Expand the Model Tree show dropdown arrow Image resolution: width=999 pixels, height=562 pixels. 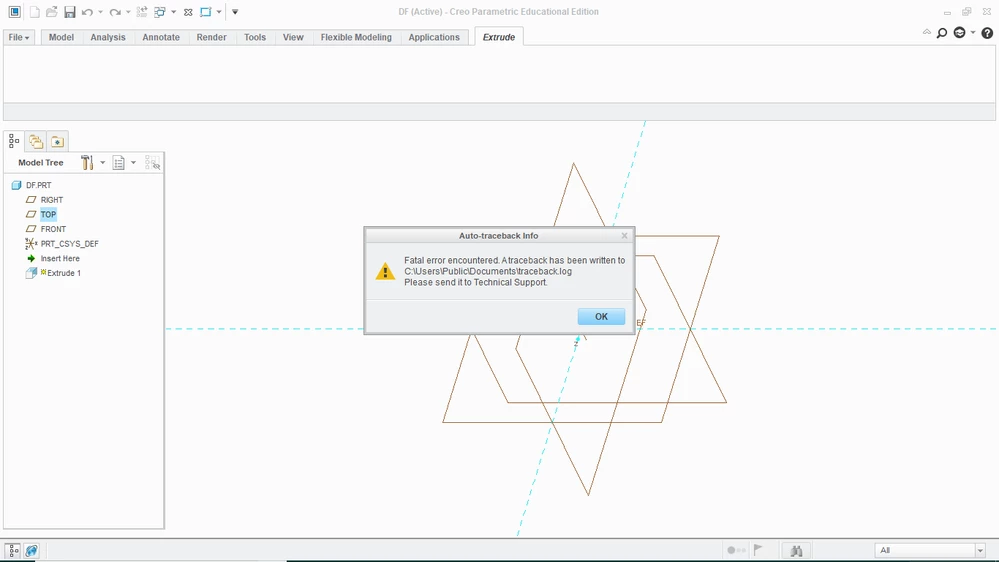coord(133,162)
